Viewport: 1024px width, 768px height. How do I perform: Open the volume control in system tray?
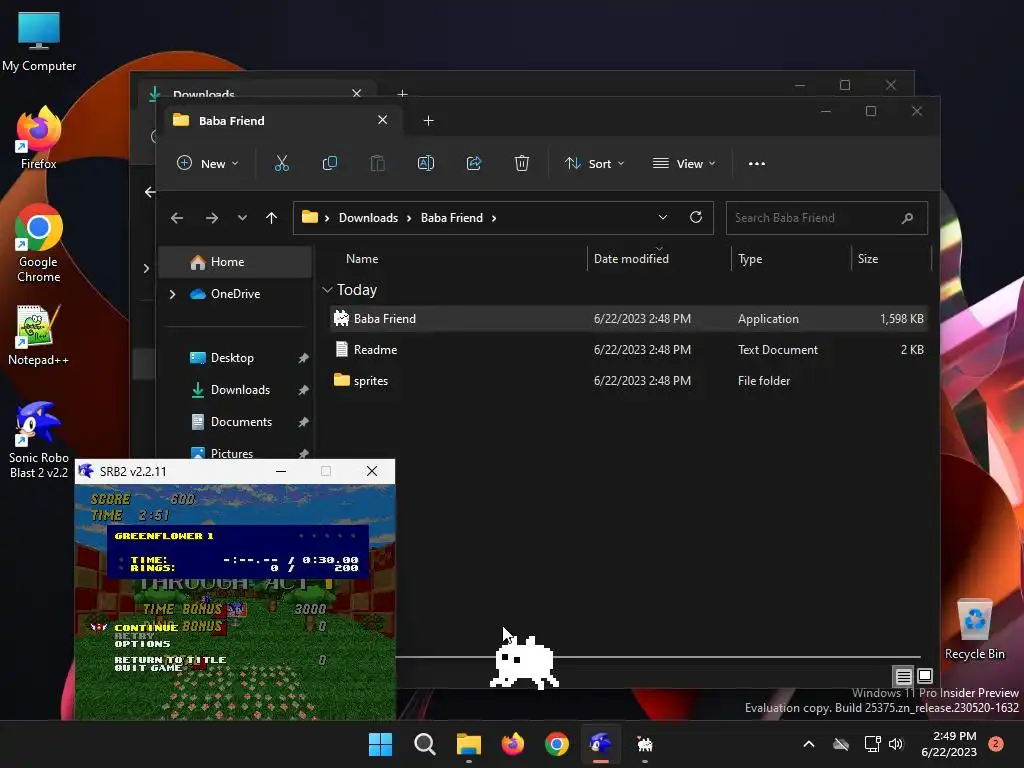[x=896, y=744]
